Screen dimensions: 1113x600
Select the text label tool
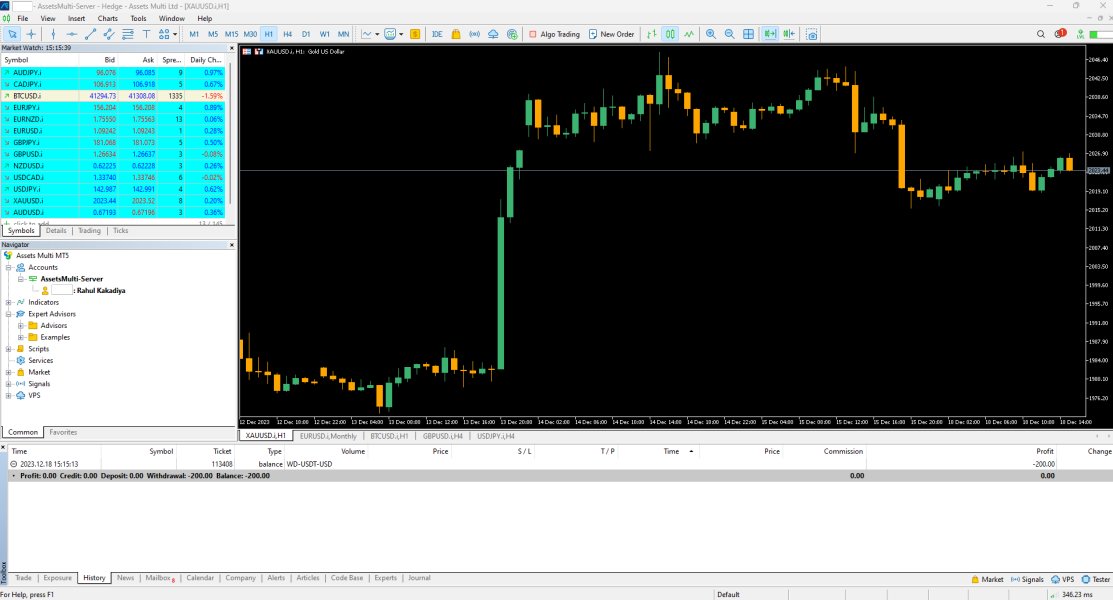click(x=146, y=34)
